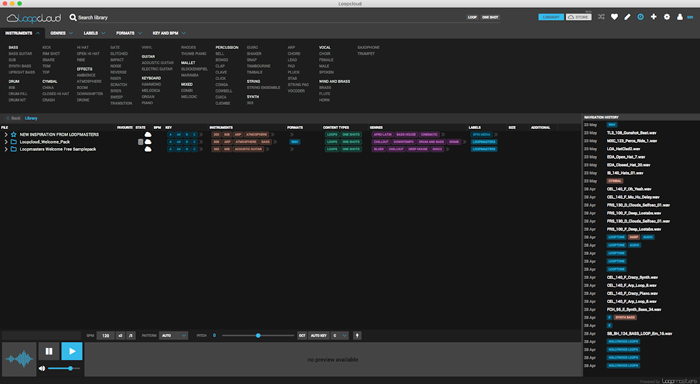The height and width of the screenshot is (384, 700).
Task: Click cloud icon on Loopmasters Welcome Free Samplepack row
Action: pos(148,149)
